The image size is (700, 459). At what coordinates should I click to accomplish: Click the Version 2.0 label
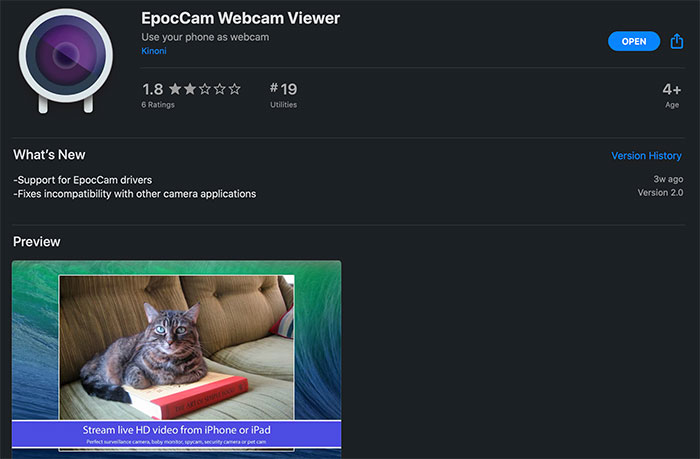pos(660,192)
